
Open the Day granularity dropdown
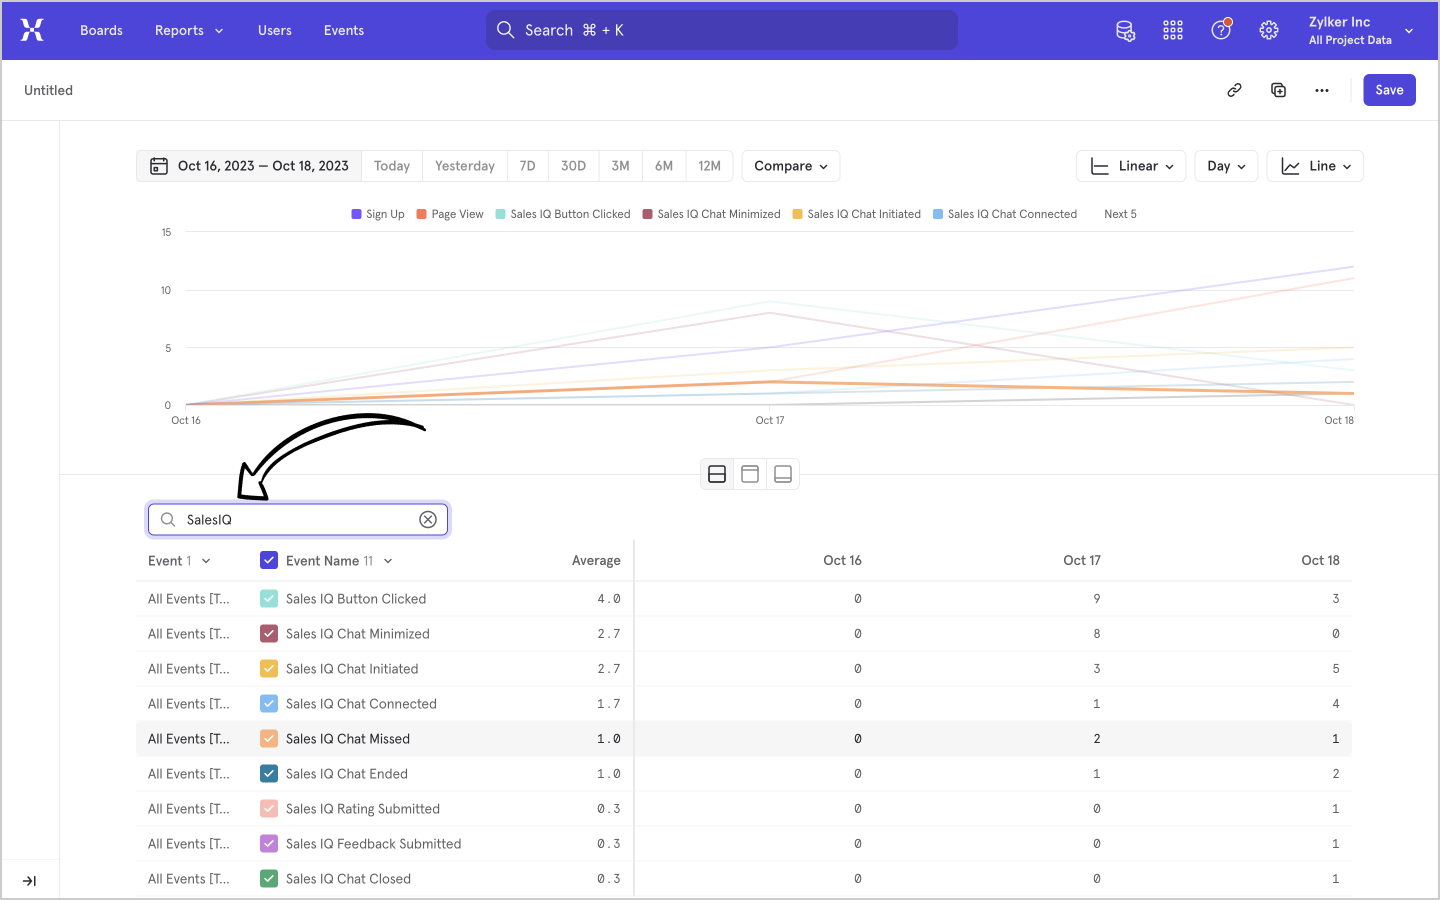[1226, 166]
